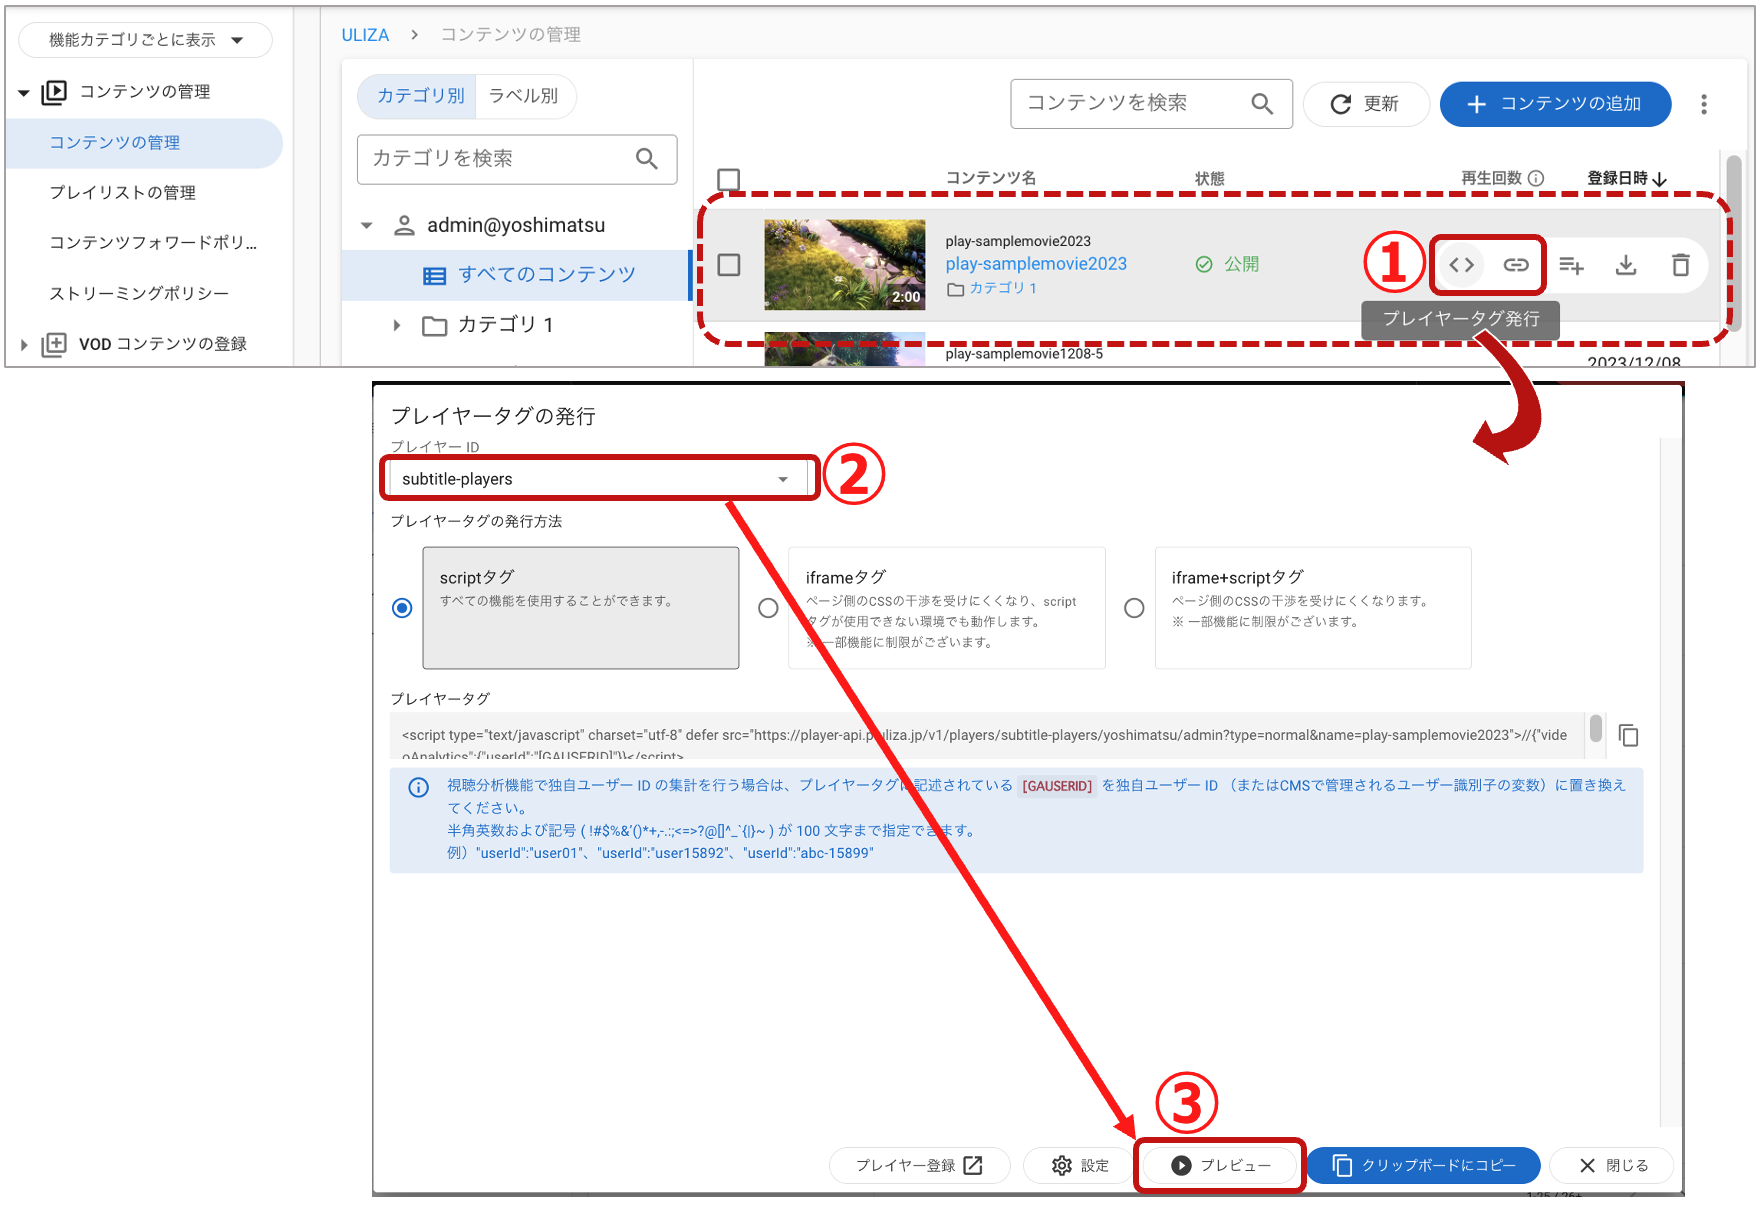
Task: Click the コンテンツの管理 section icon
Action: tap(53, 92)
